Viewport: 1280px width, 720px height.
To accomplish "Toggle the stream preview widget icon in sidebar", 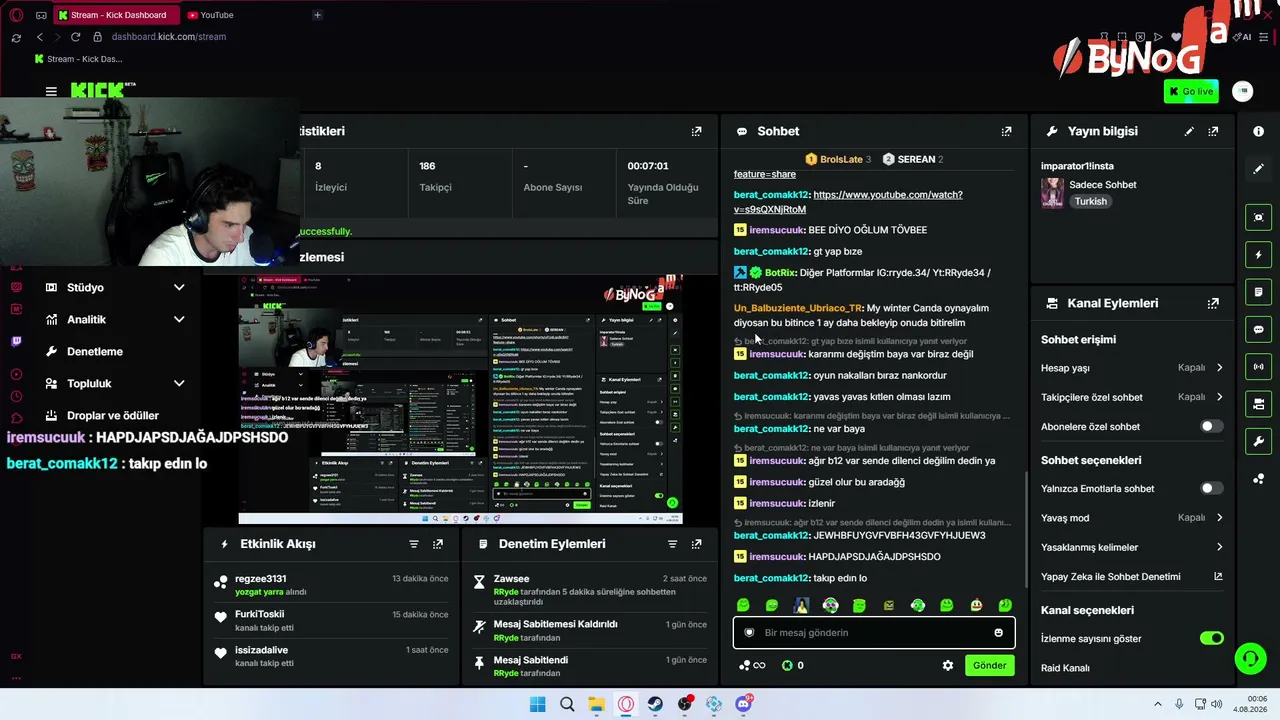I will (1258, 217).
